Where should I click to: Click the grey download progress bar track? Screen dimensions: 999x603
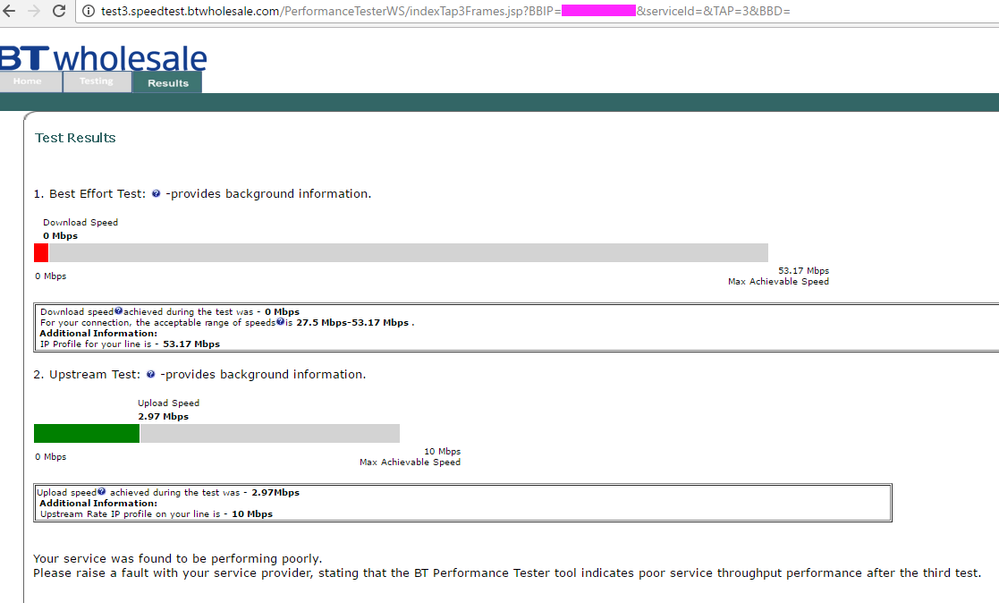[x=408, y=252]
